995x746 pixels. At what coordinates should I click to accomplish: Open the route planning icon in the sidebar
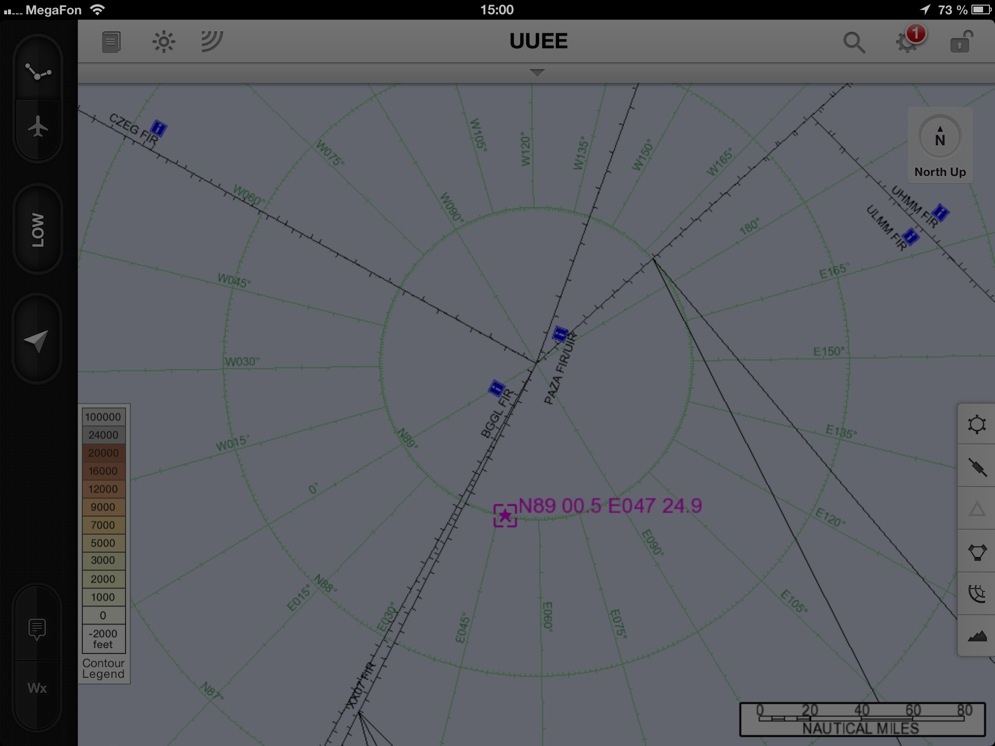point(38,72)
